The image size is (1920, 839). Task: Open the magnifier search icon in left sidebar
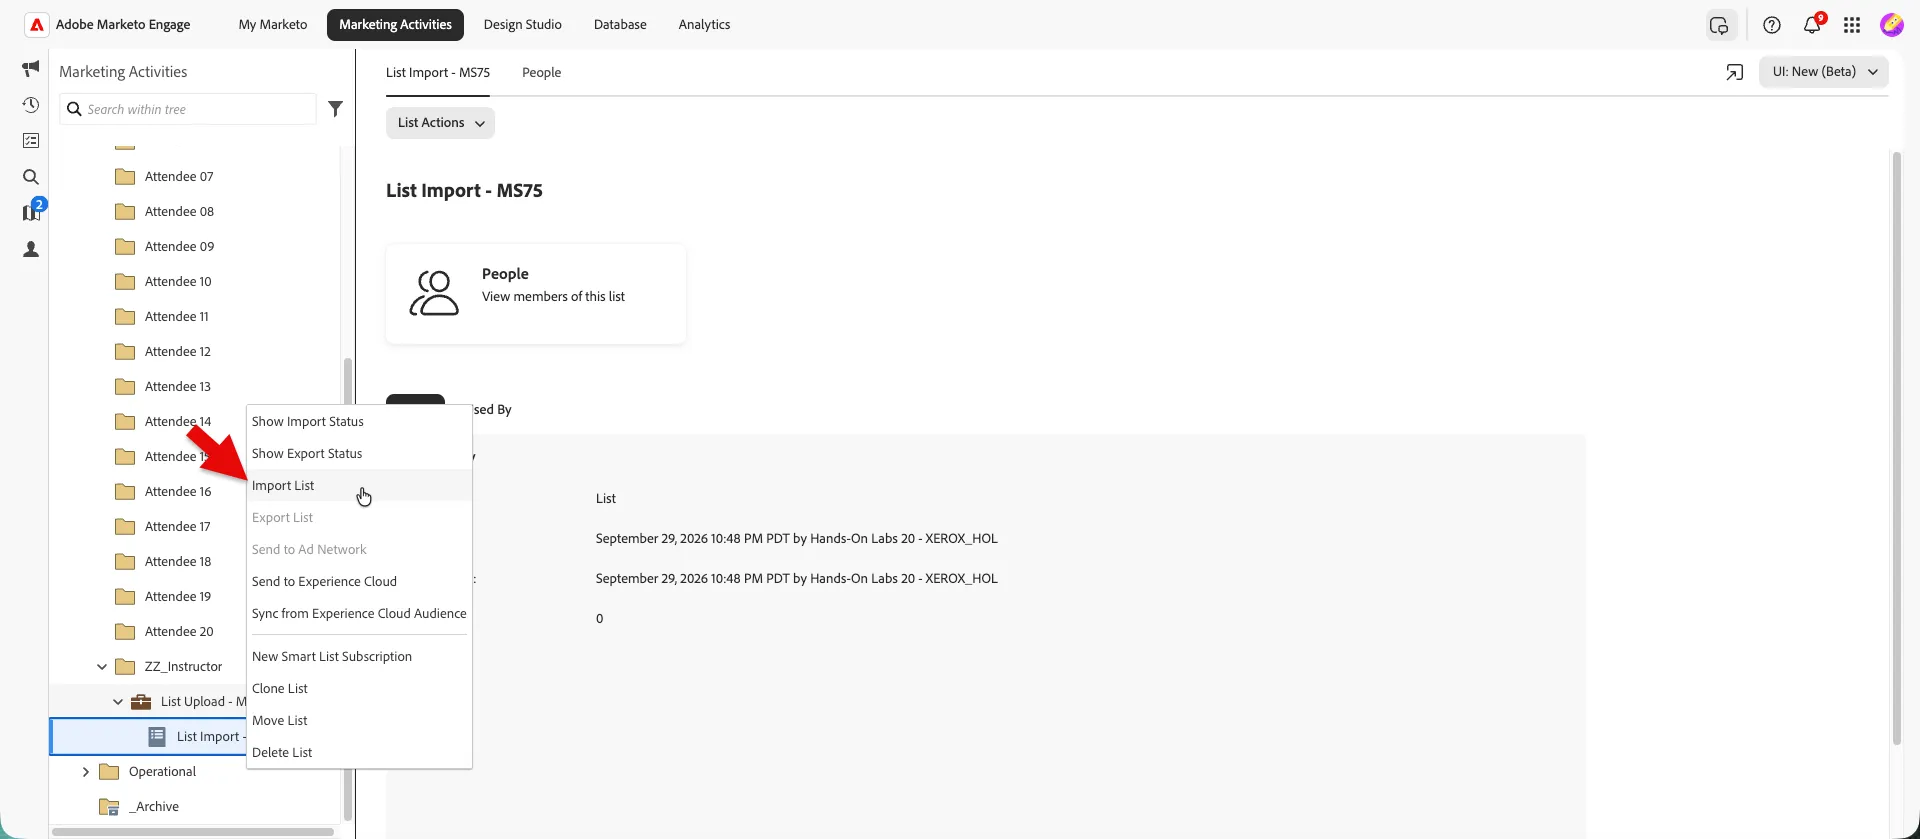click(x=31, y=177)
